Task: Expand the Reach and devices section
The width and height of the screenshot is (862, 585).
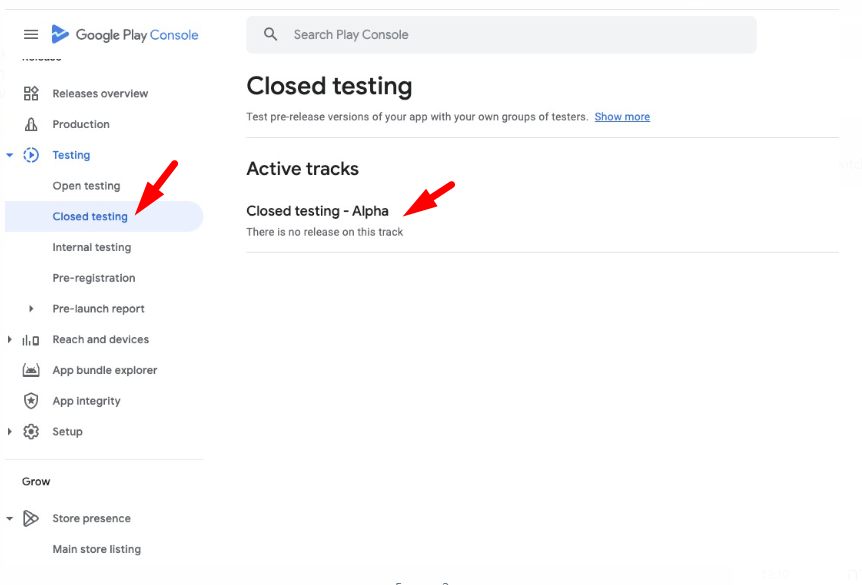Action: pos(10,340)
